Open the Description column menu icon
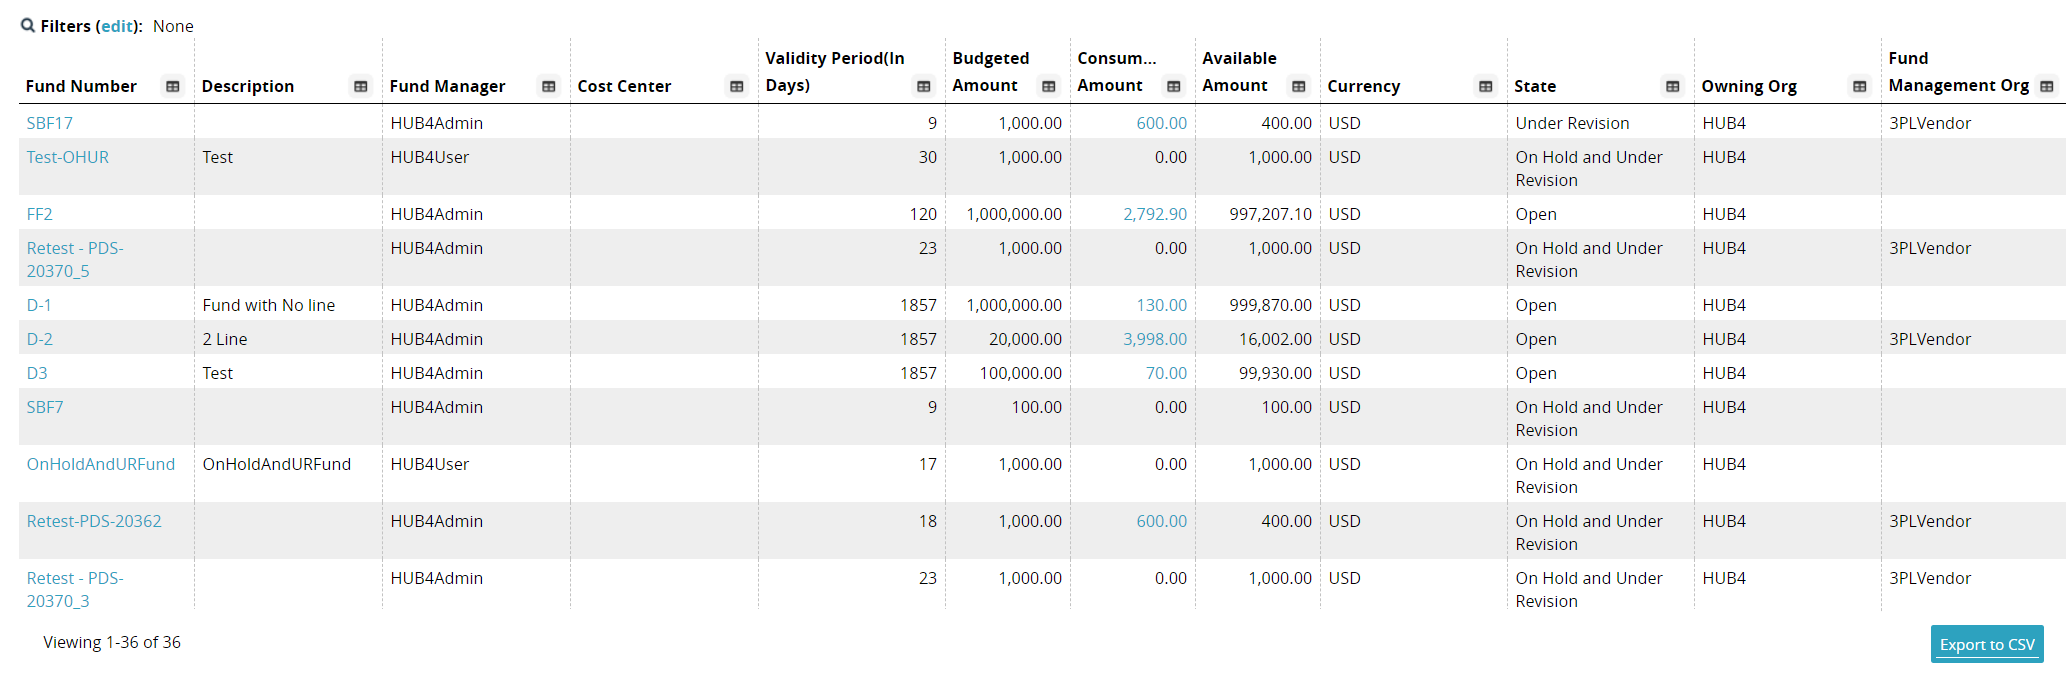 [361, 87]
